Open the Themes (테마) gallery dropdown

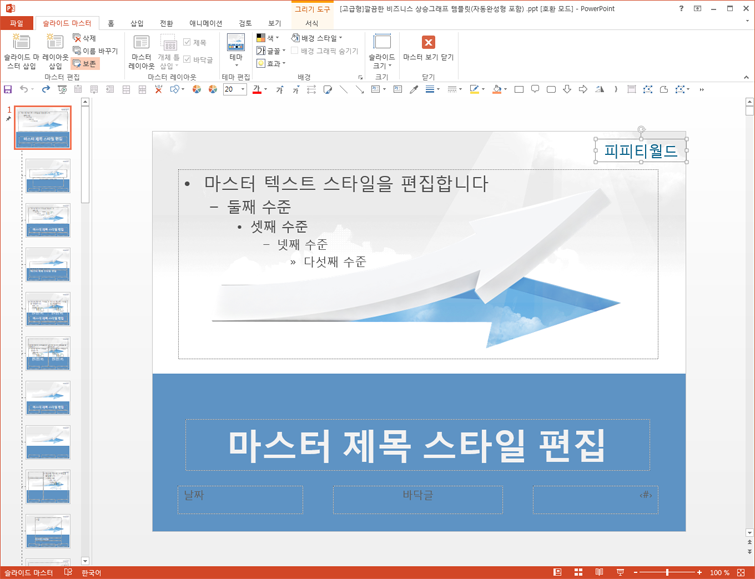tap(235, 51)
